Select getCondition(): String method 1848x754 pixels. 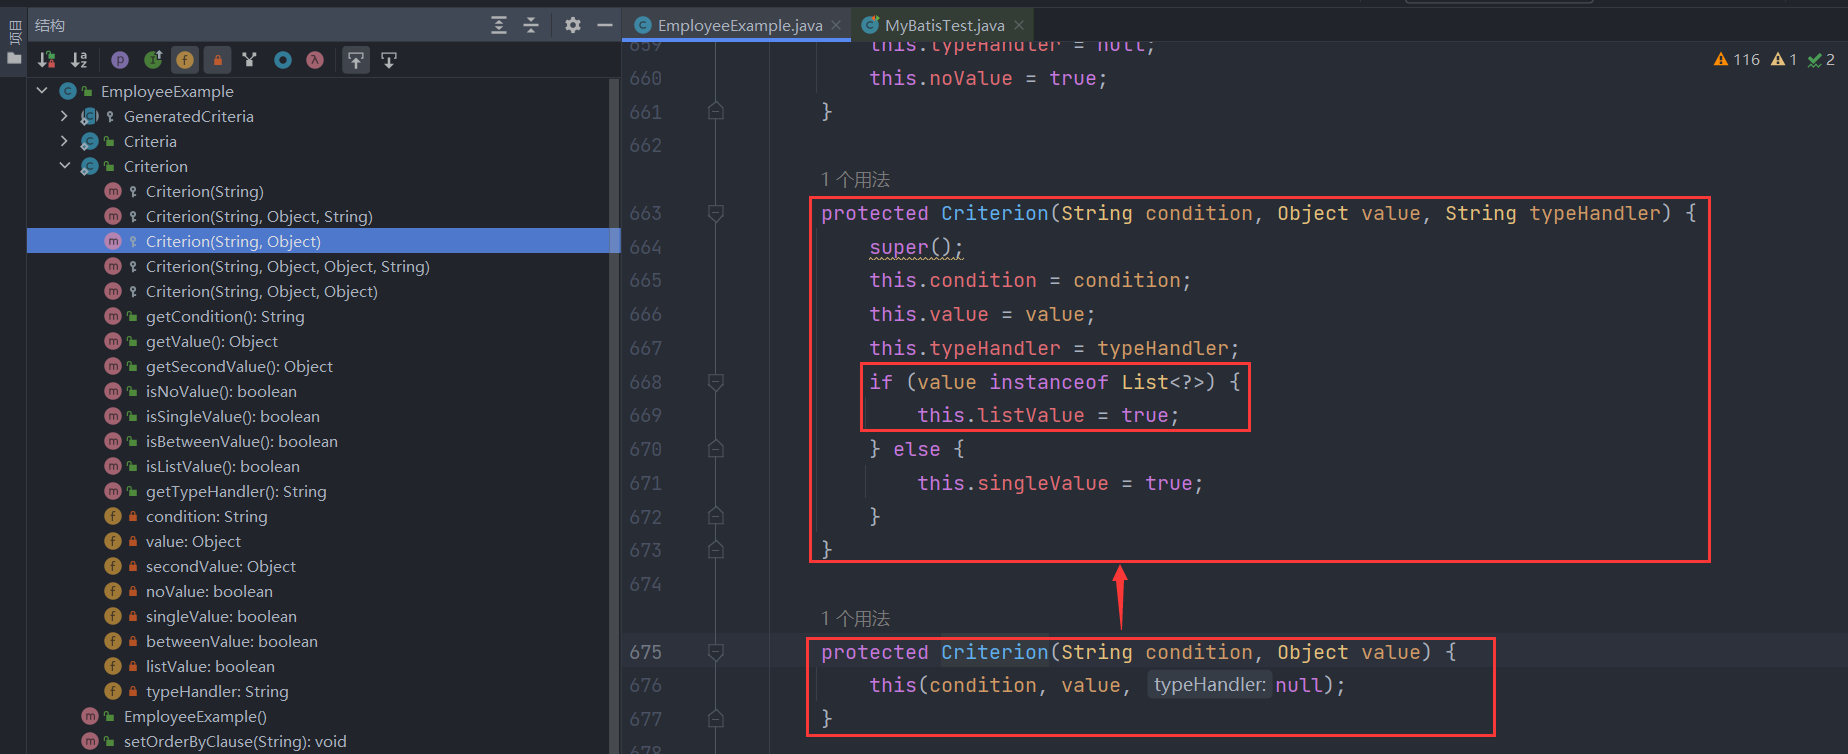(225, 316)
